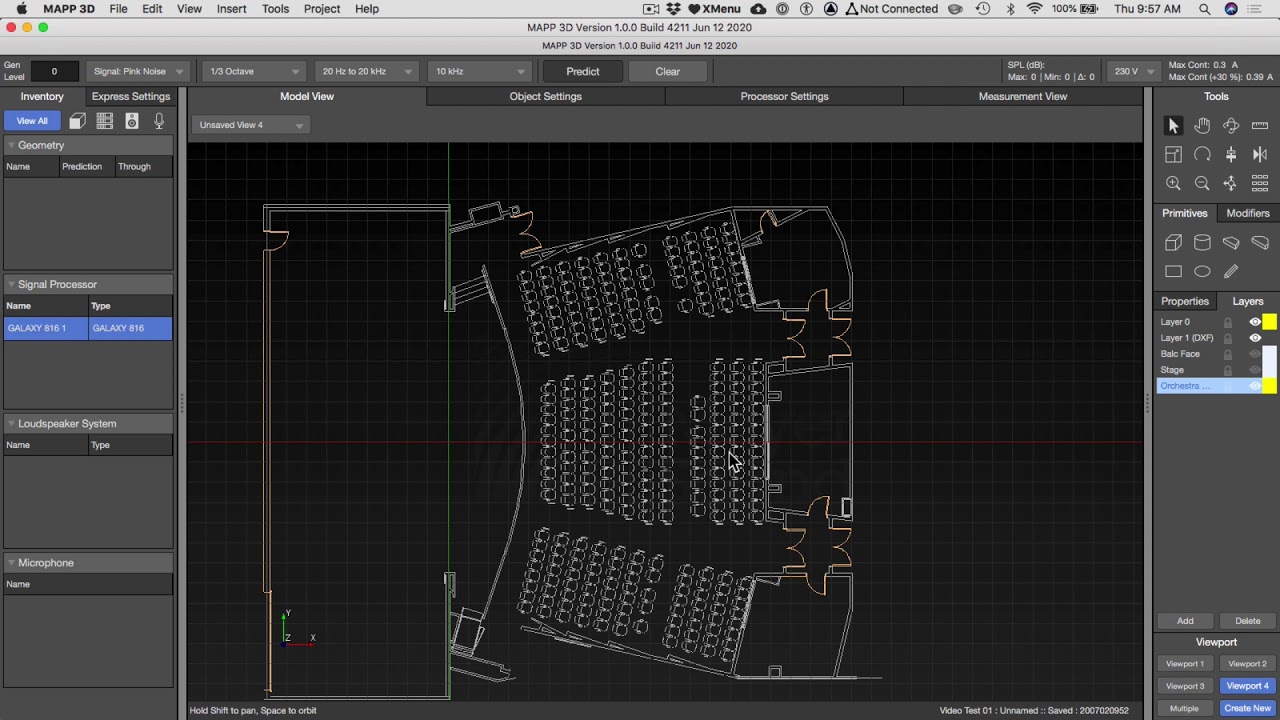The image size is (1280, 720).
Task: Select the ruler measure tool
Action: [1260, 125]
